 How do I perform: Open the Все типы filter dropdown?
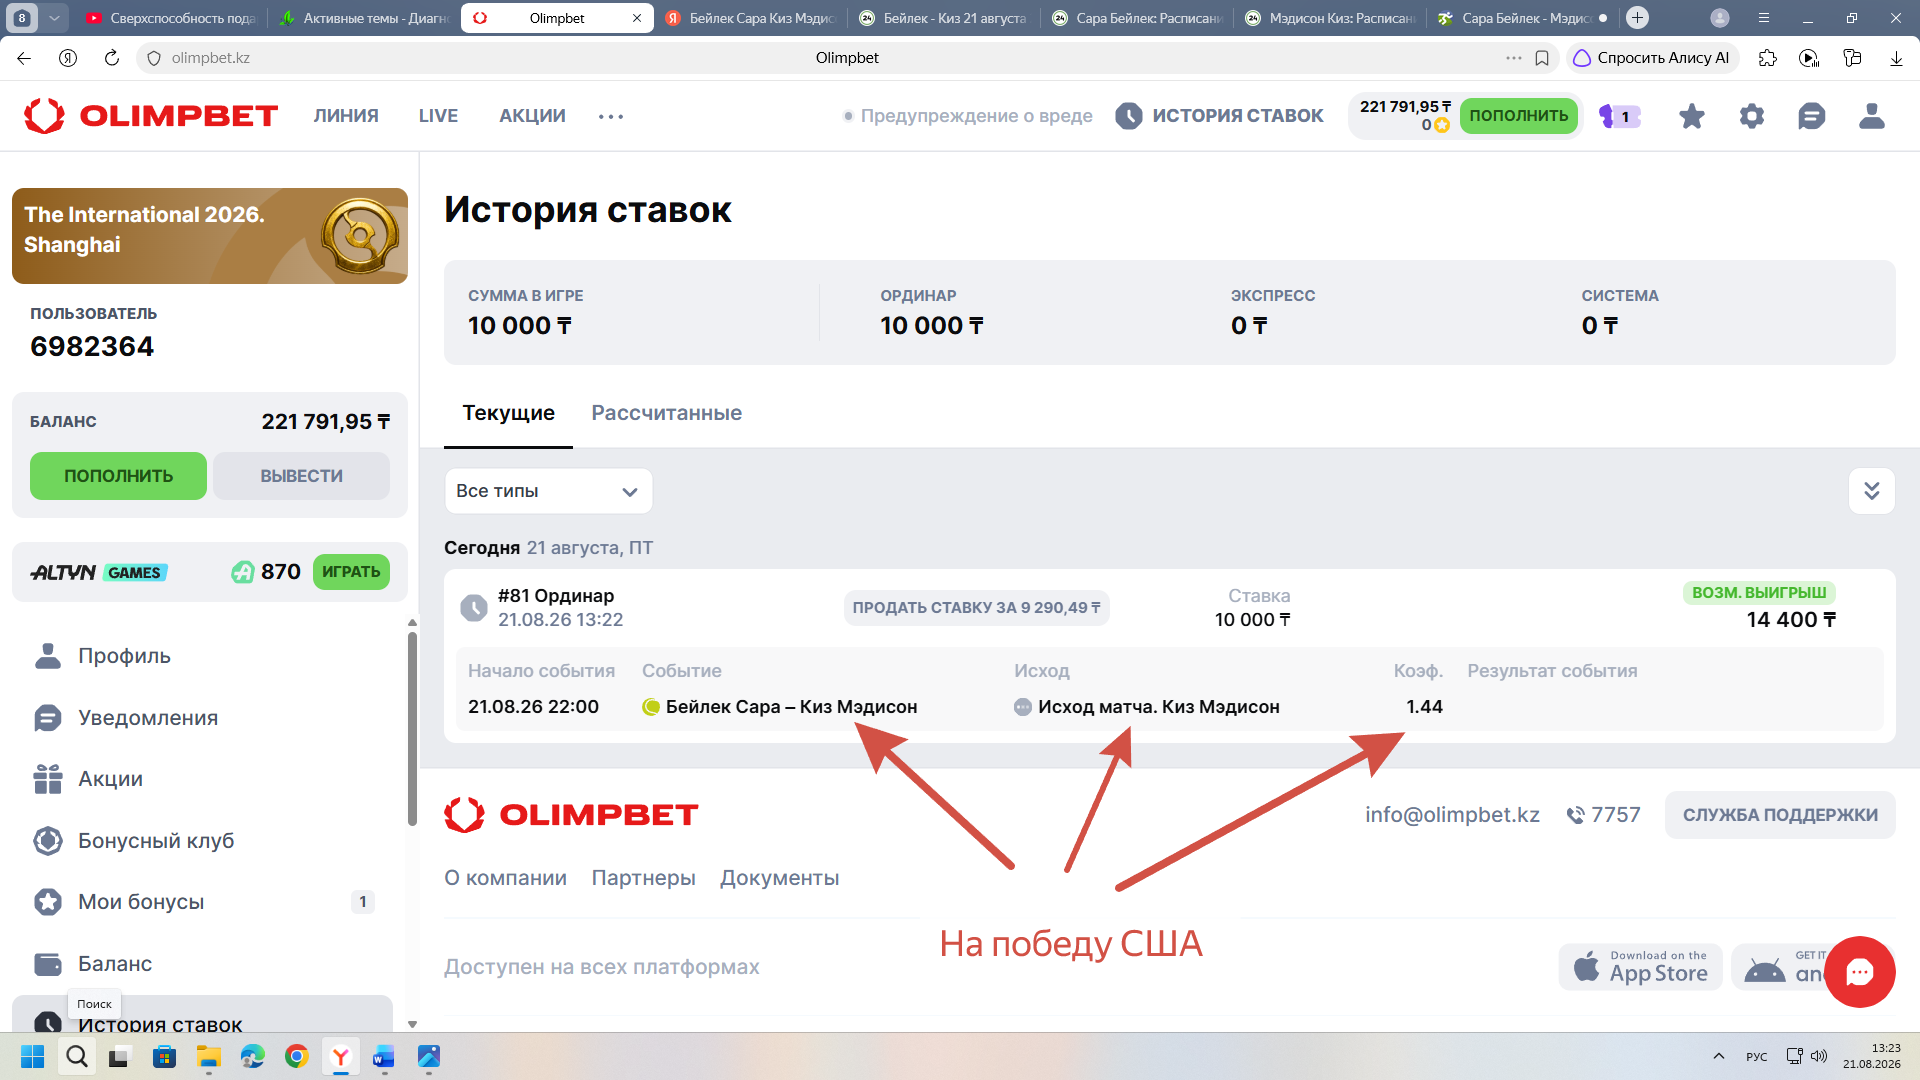548,491
